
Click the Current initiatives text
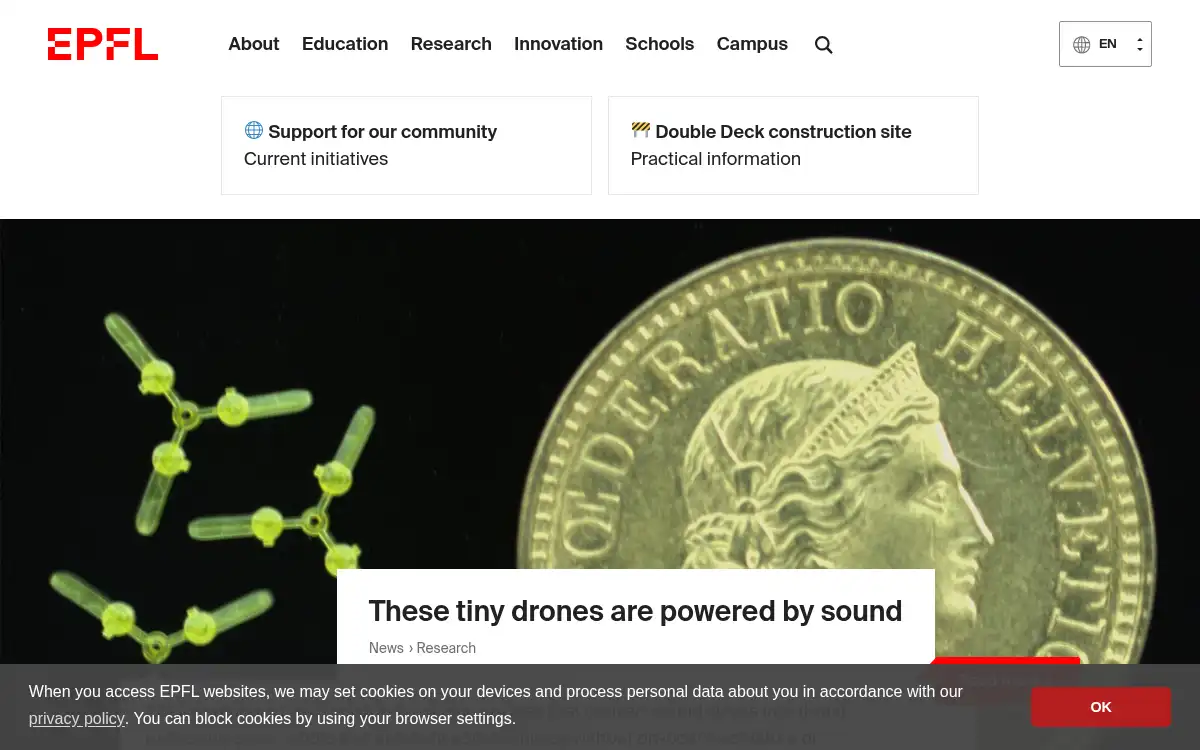pos(316,159)
